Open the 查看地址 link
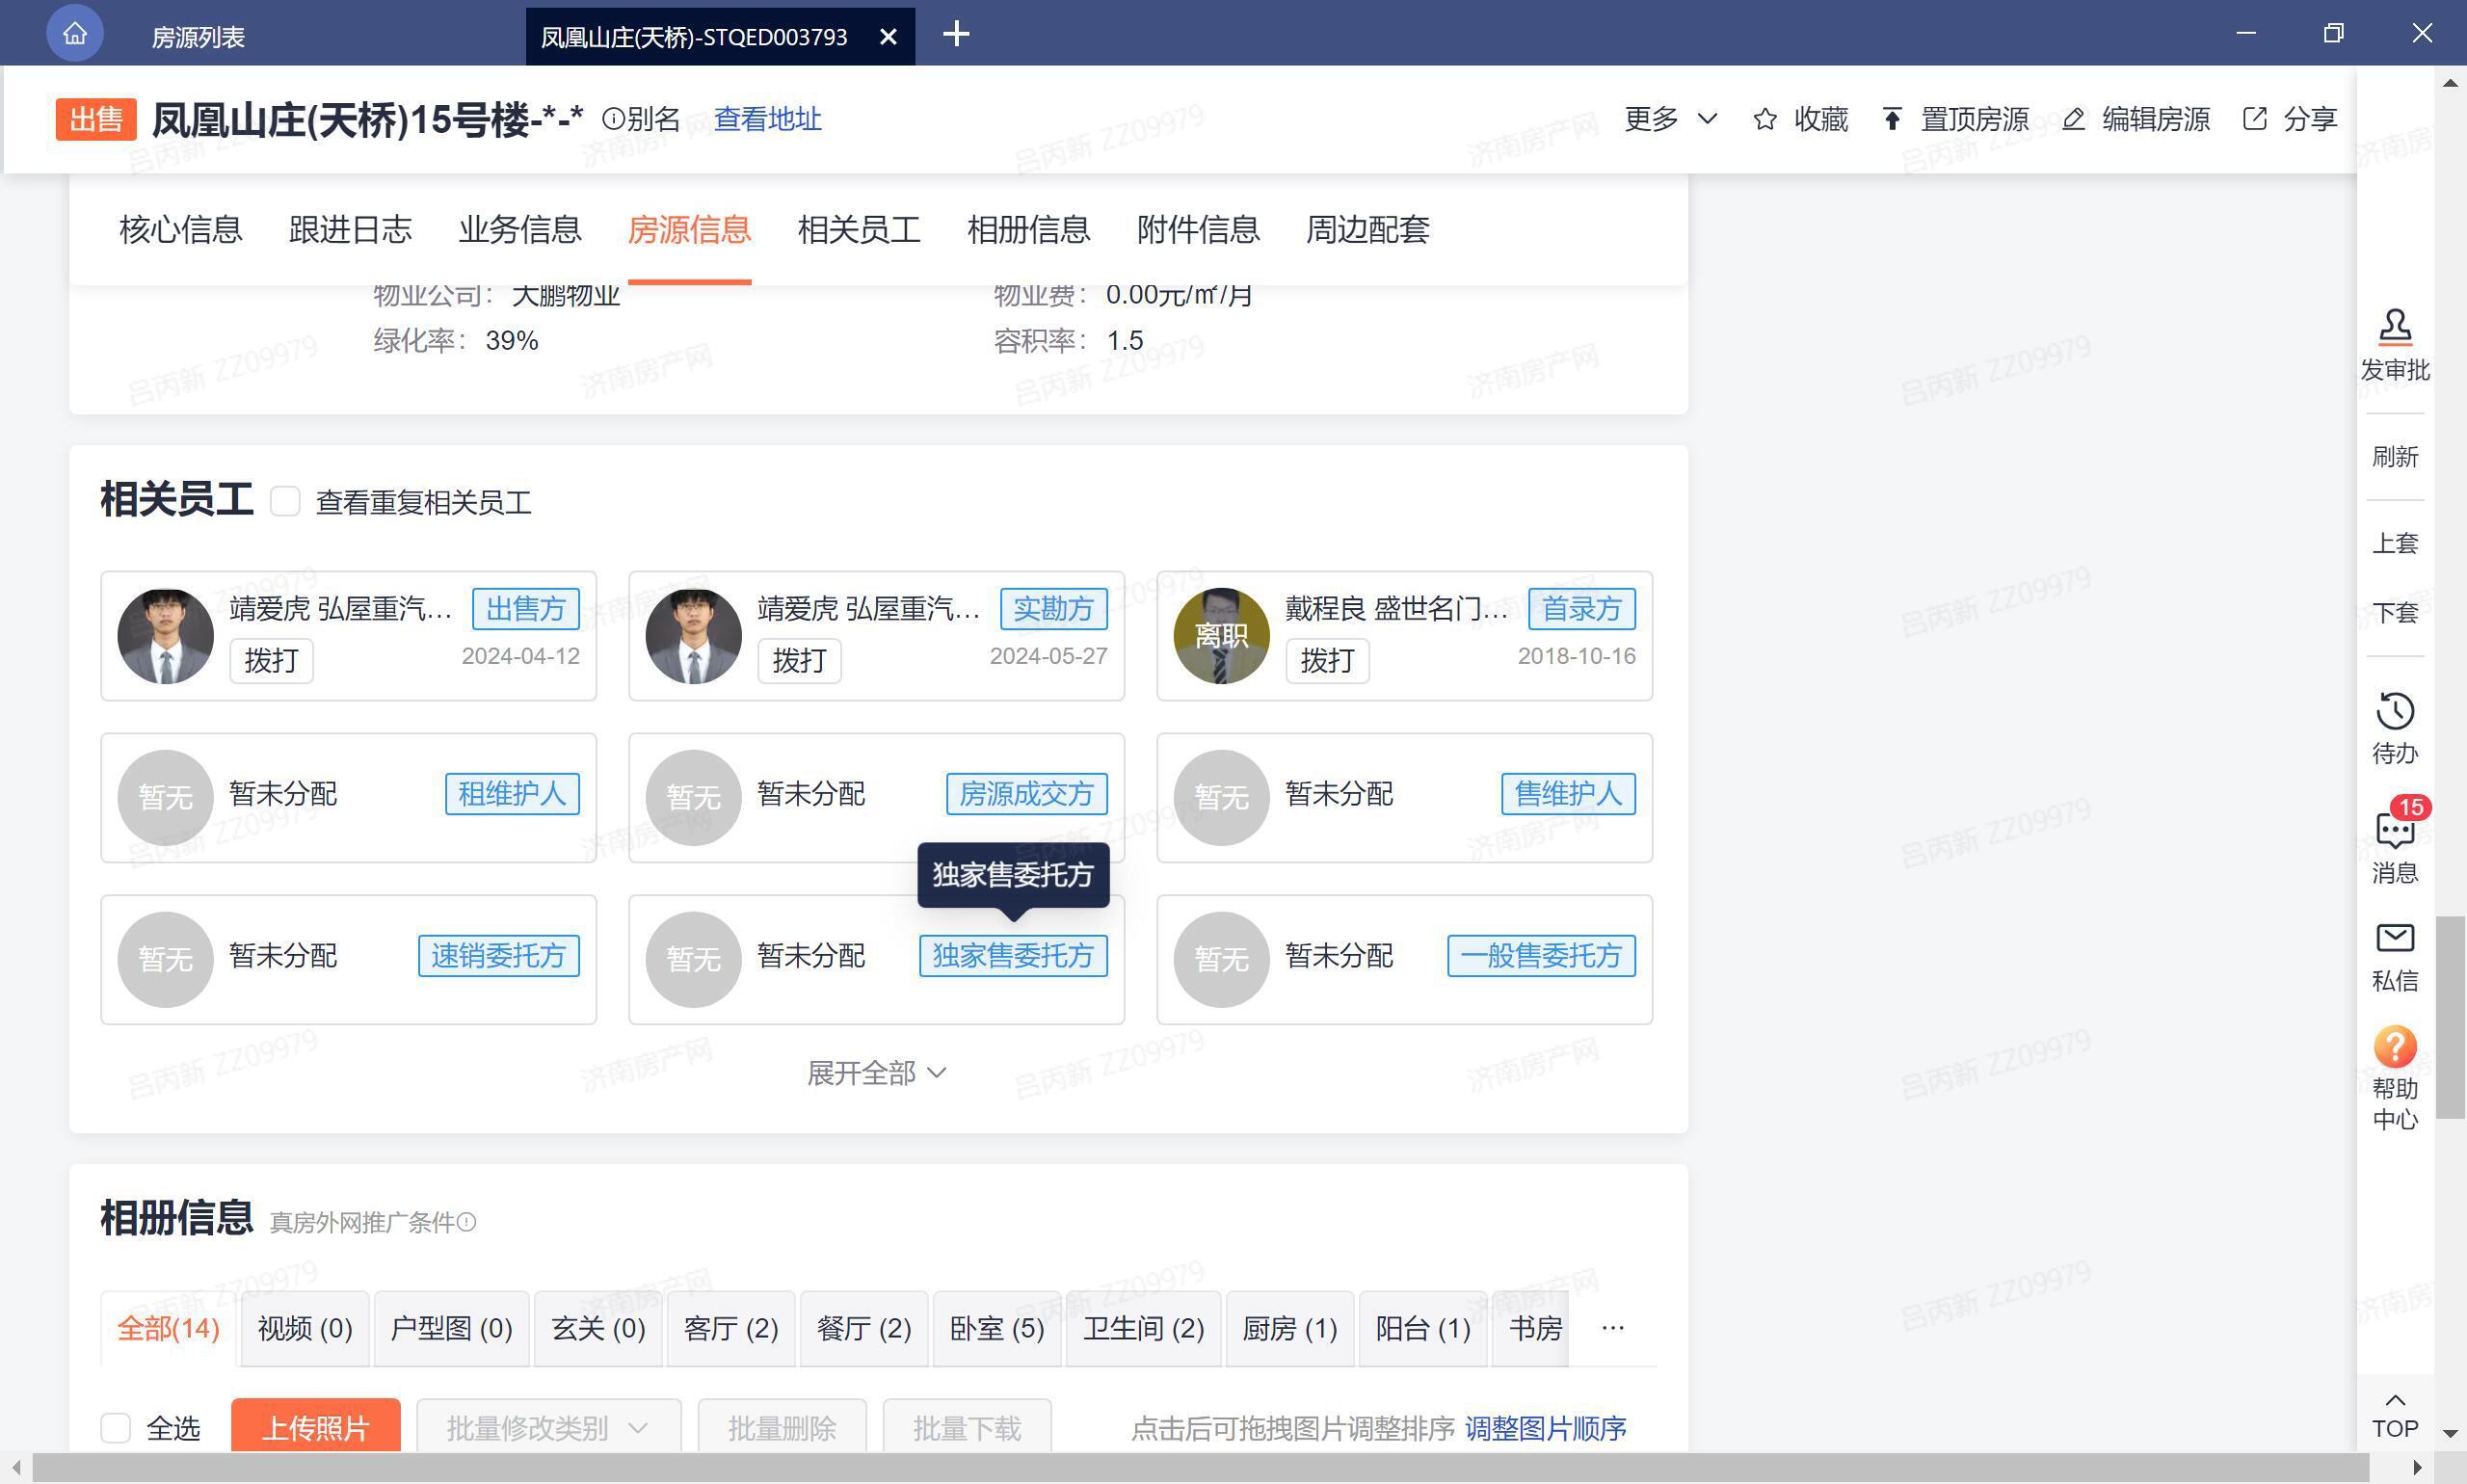 coord(767,119)
